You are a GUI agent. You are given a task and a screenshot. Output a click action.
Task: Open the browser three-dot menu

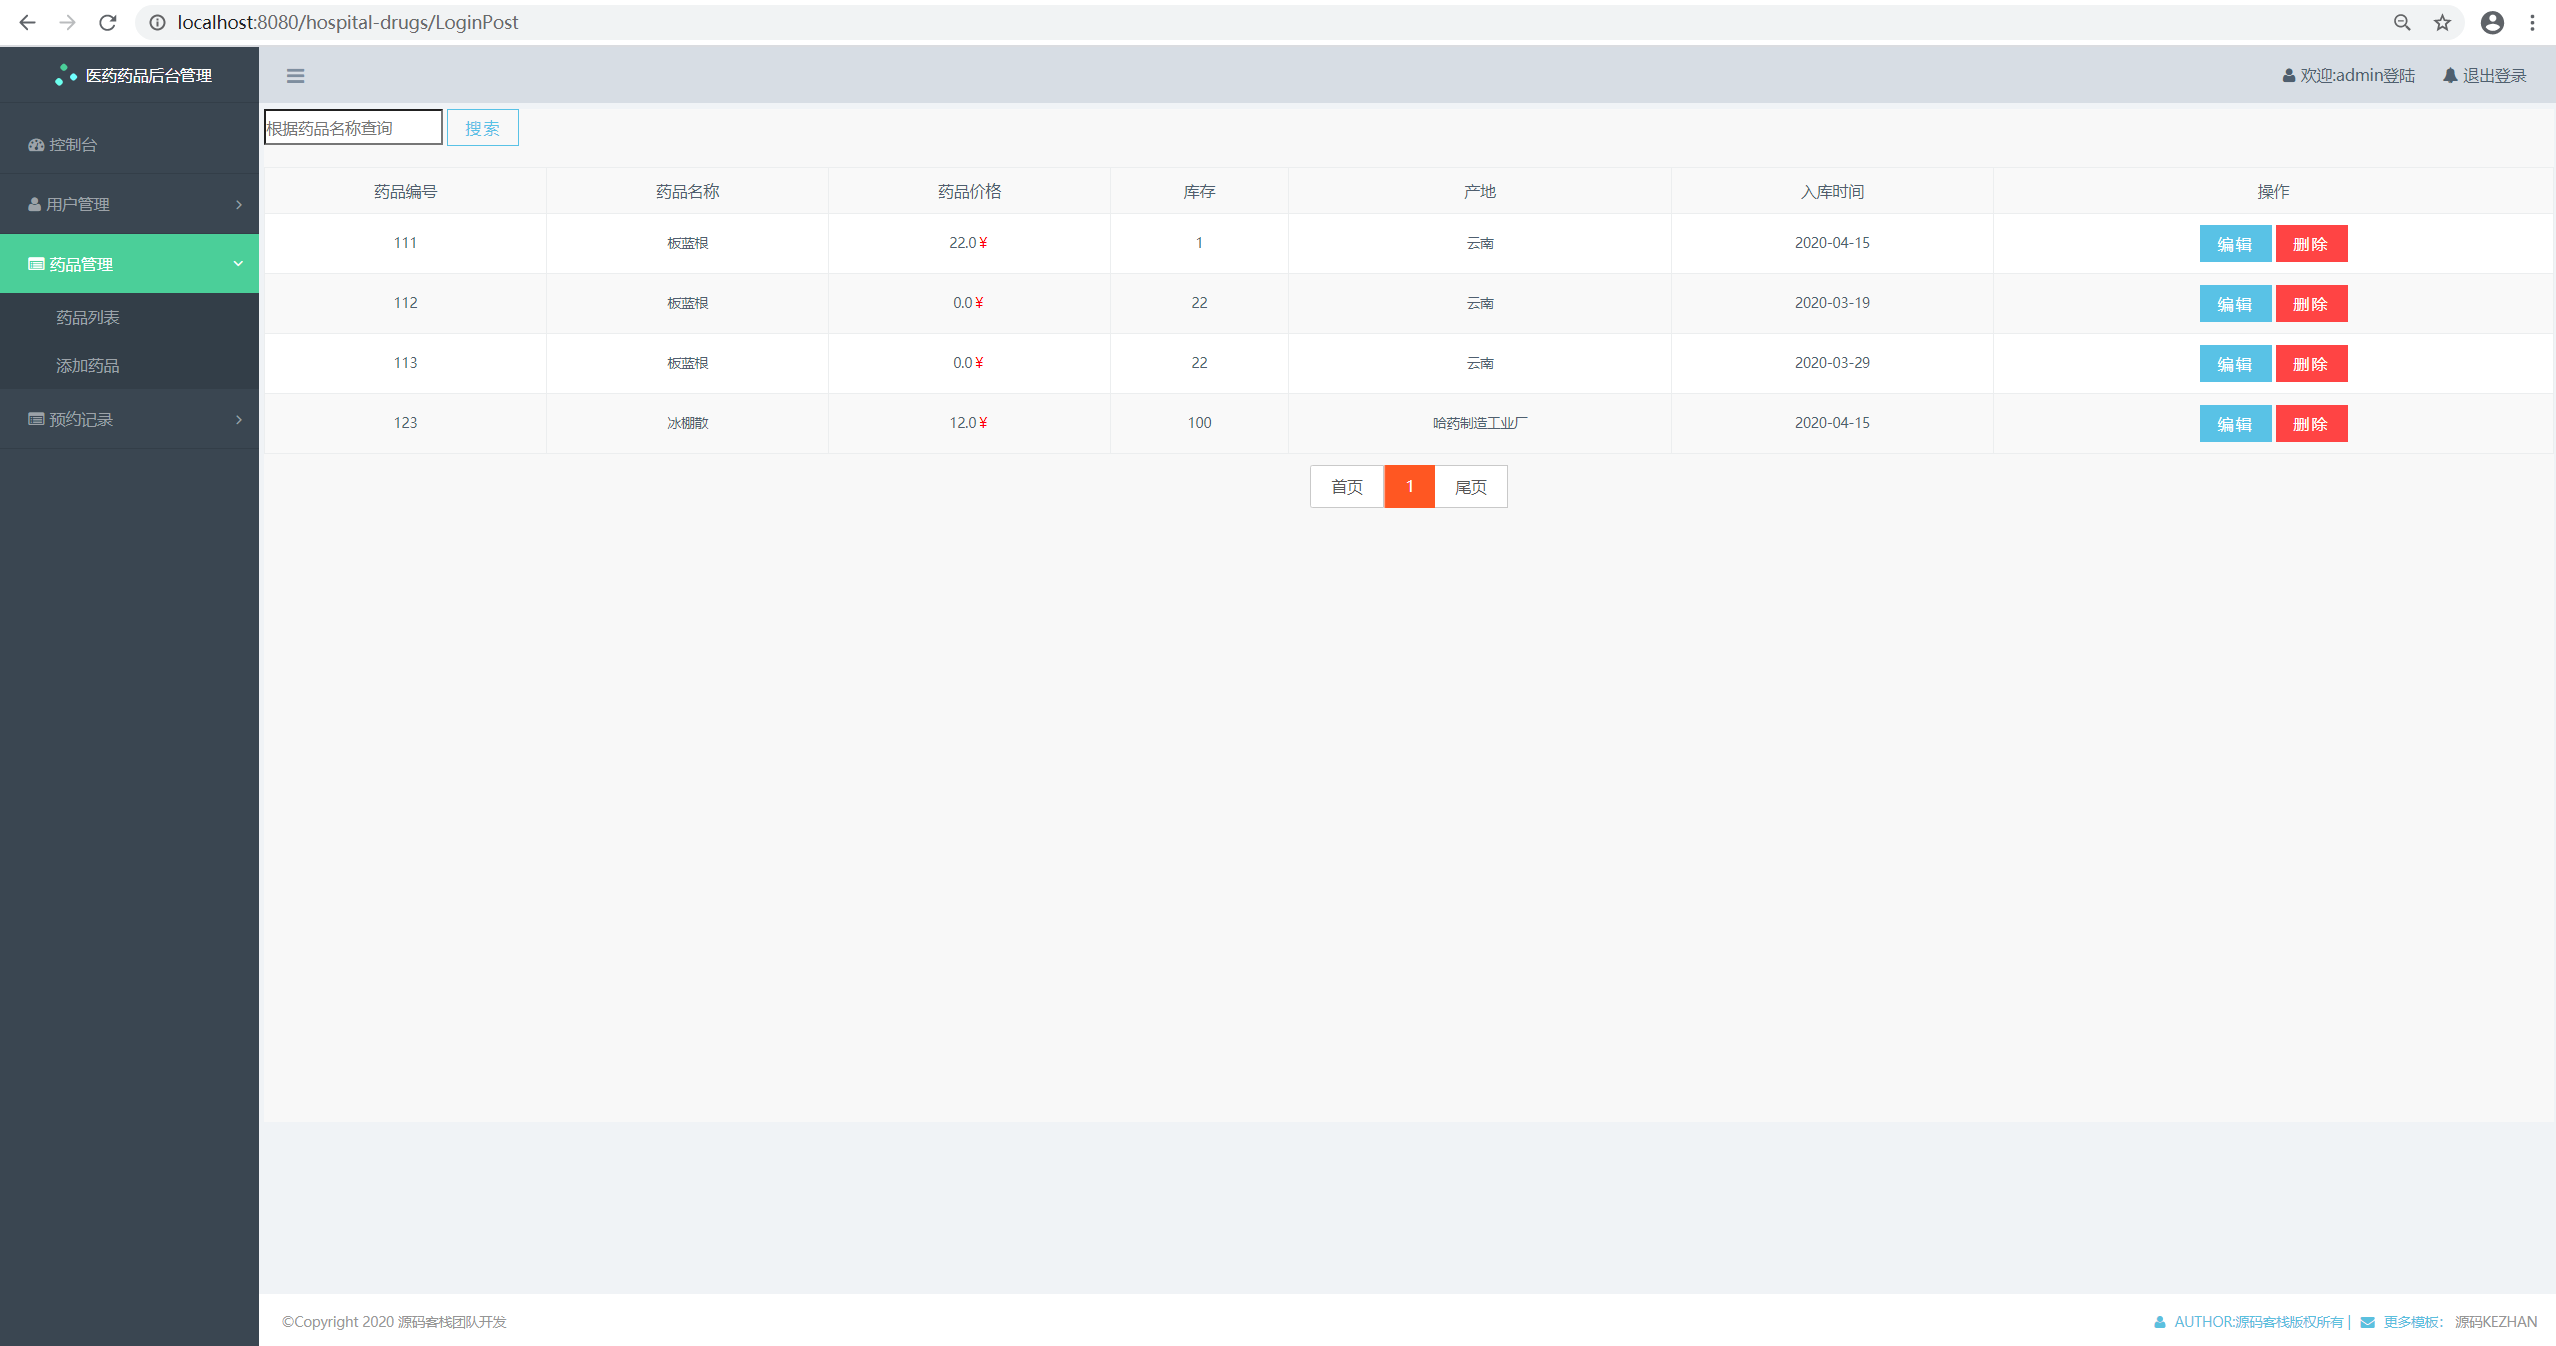point(2532,22)
